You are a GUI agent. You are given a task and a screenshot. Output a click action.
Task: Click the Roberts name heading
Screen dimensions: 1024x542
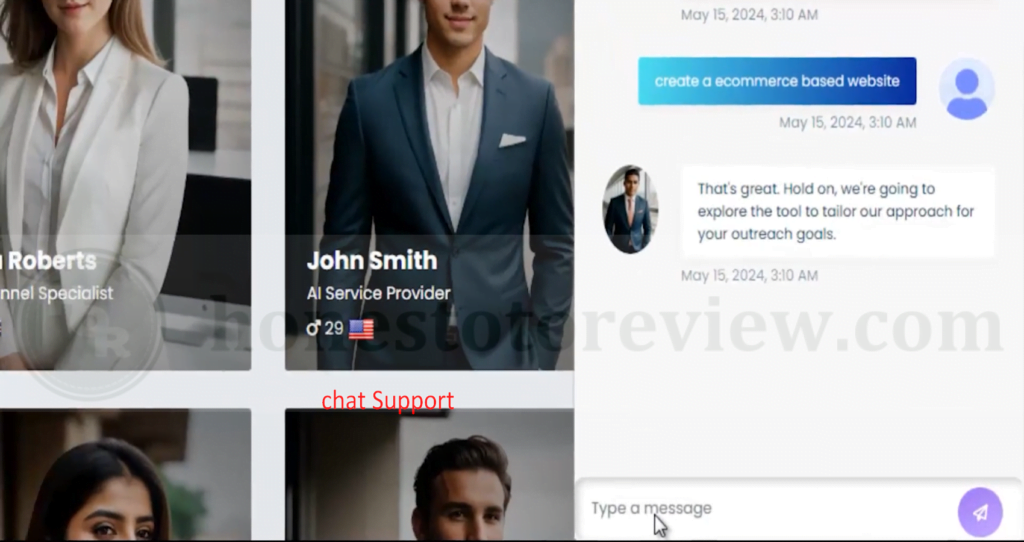[51, 261]
